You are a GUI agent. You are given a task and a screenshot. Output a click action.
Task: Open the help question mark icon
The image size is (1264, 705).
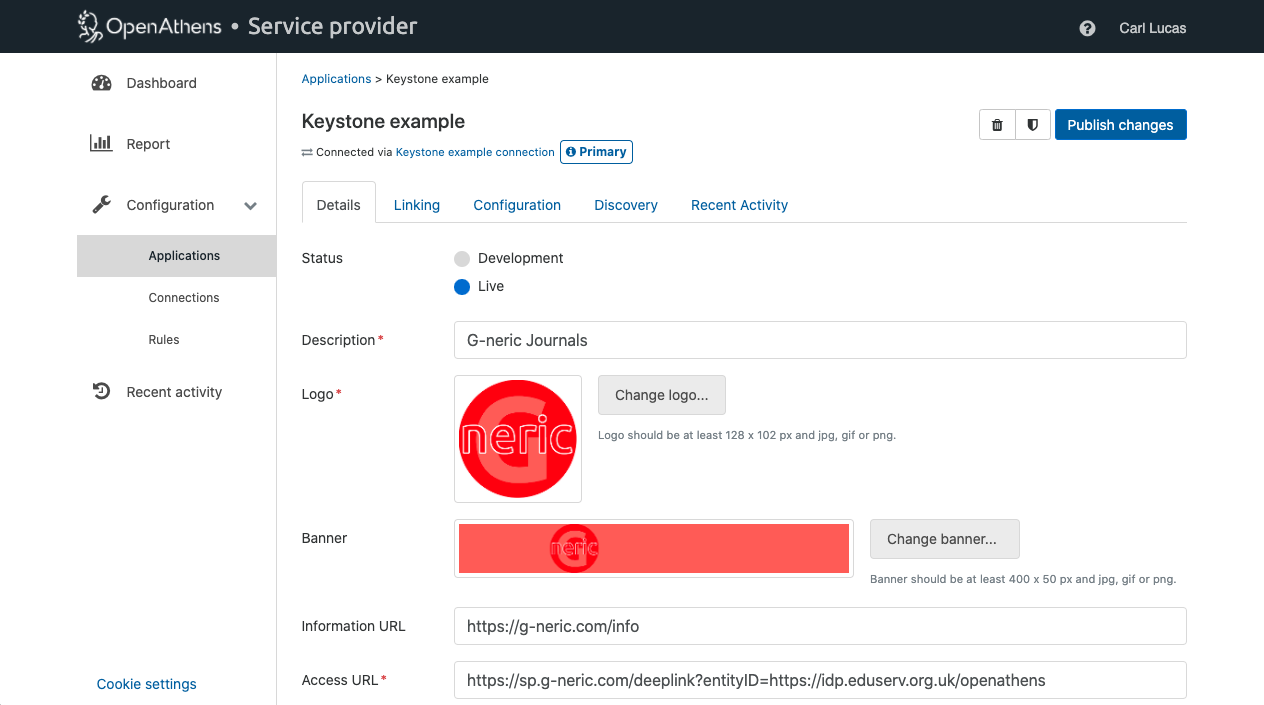pos(1087,28)
